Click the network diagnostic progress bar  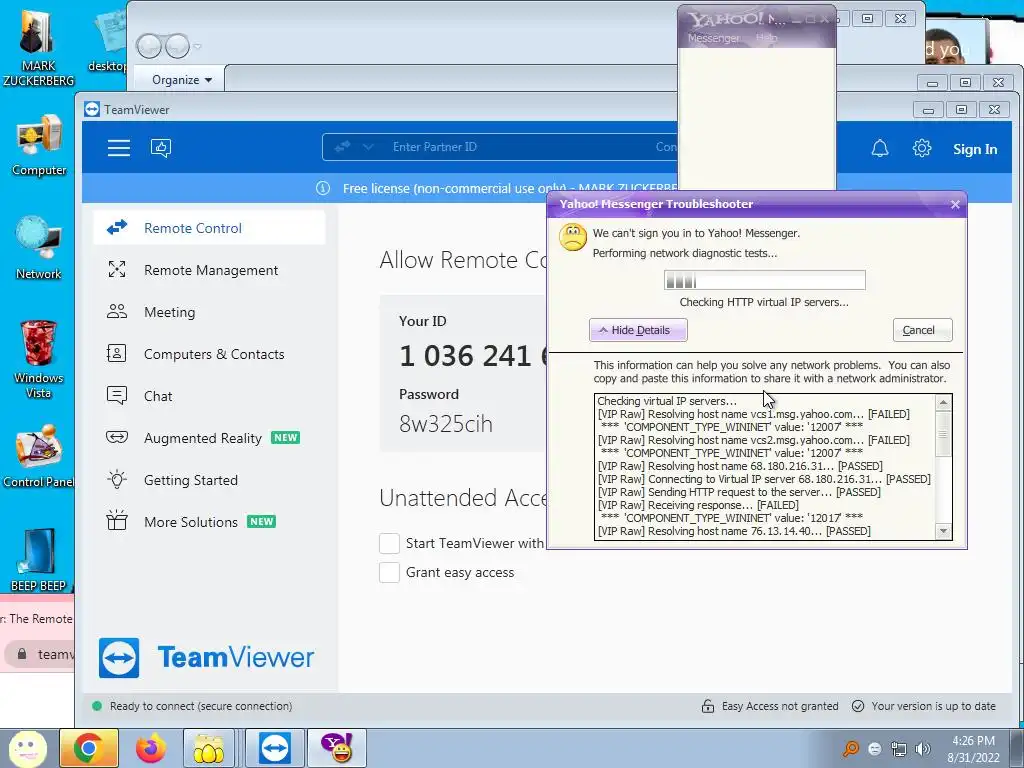(x=765, y=280)
